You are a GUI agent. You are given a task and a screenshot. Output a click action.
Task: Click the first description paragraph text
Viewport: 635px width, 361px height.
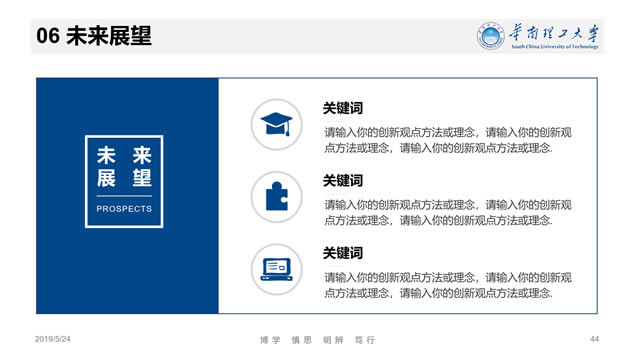[x=447, y=140]
